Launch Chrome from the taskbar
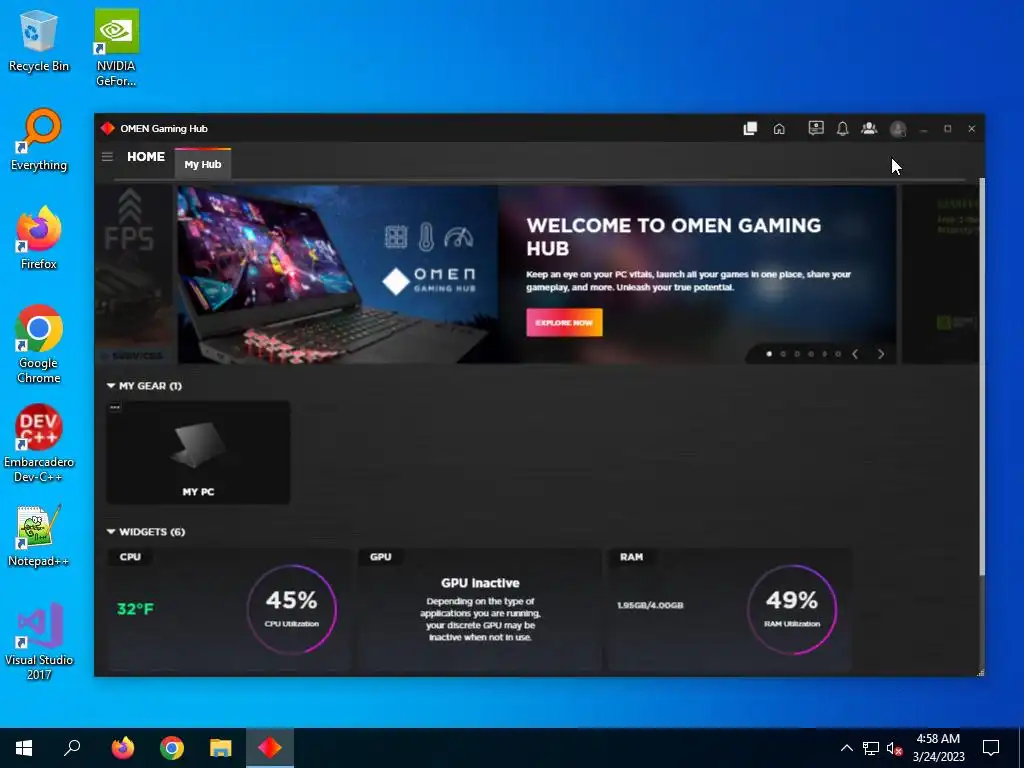Image resolution: width=1024 pixels, height=768 pixels. click(172, 748)
